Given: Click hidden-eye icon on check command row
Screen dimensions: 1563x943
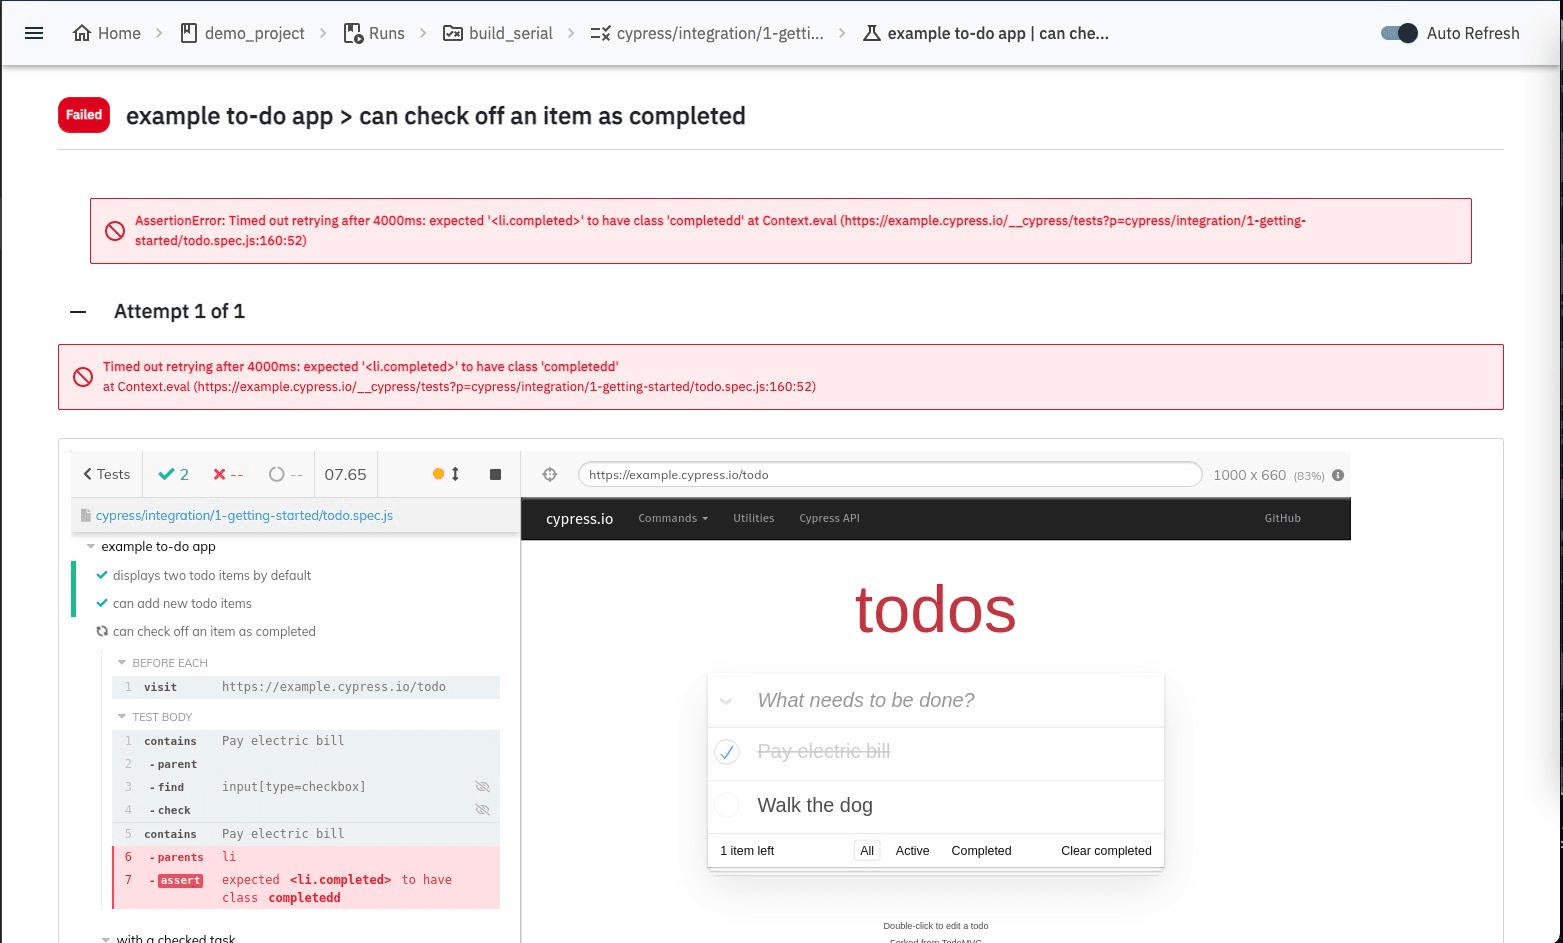Looking at the screenshot, I should 482,810.
